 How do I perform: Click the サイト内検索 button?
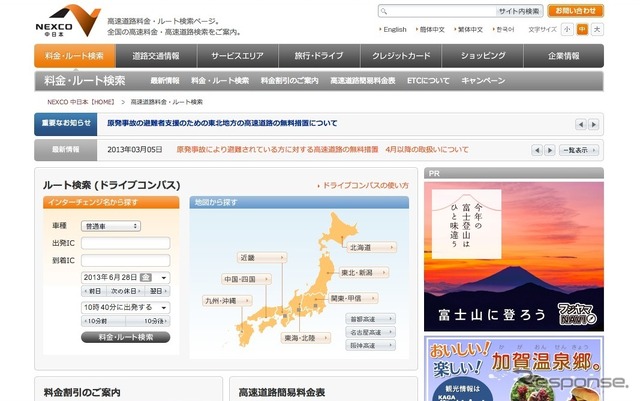point(519,11)
